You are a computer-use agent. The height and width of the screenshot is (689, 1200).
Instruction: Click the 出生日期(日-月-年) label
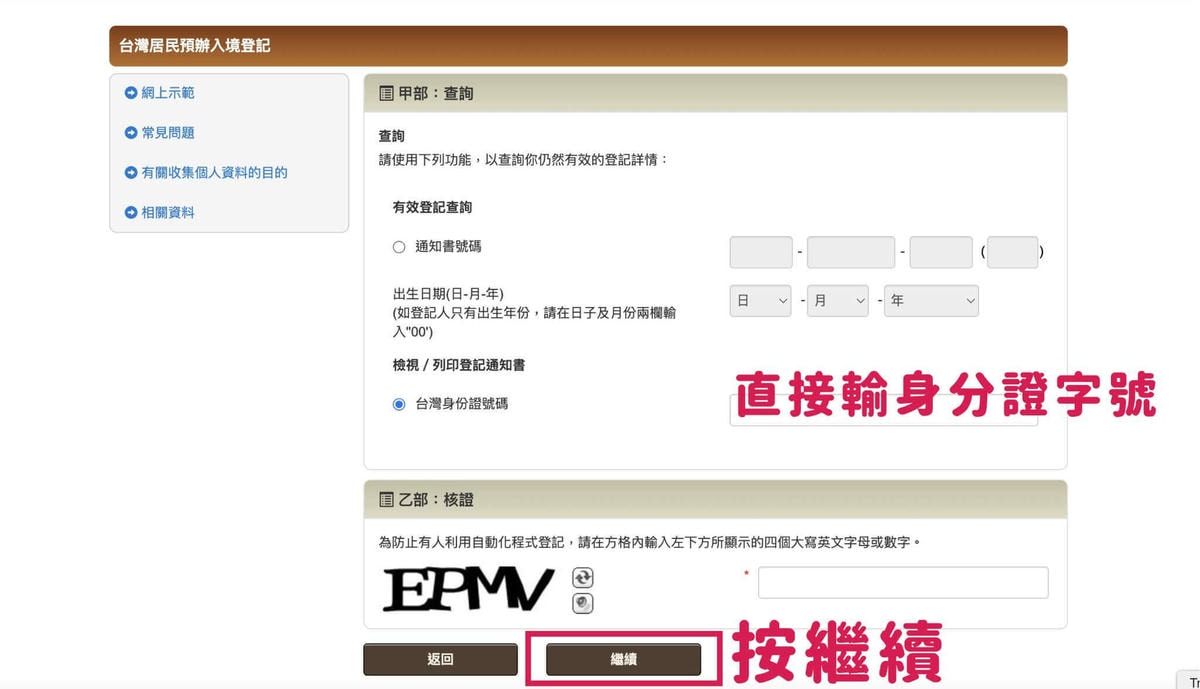tap(448, 294)
